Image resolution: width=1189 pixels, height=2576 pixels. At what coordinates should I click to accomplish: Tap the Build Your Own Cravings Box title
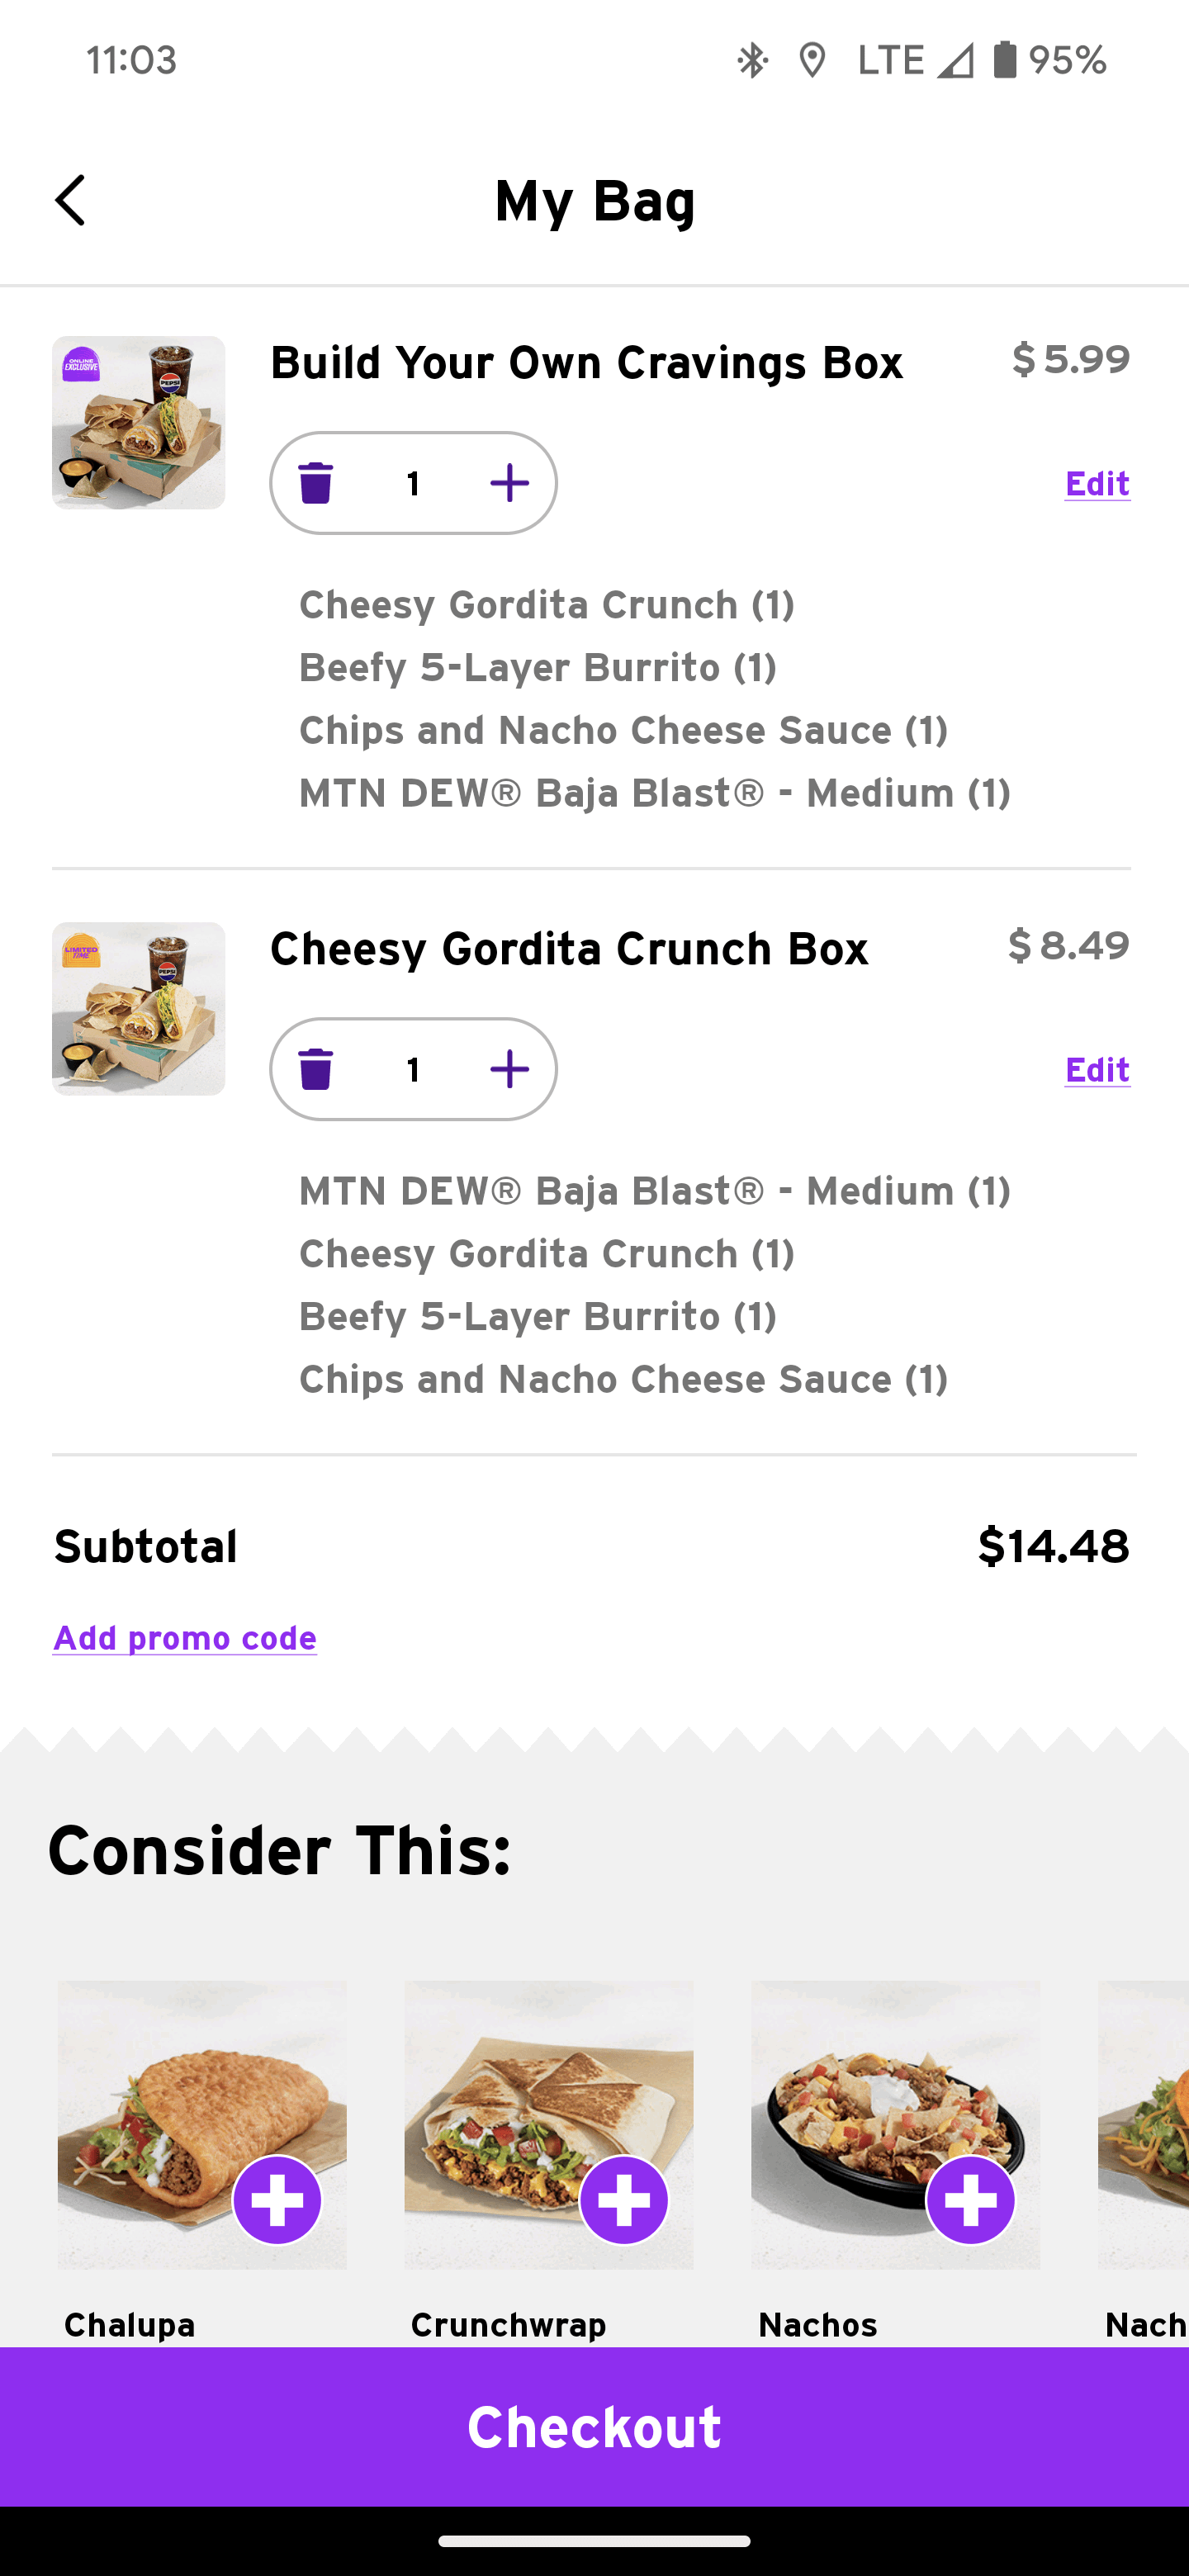point(586,362)
